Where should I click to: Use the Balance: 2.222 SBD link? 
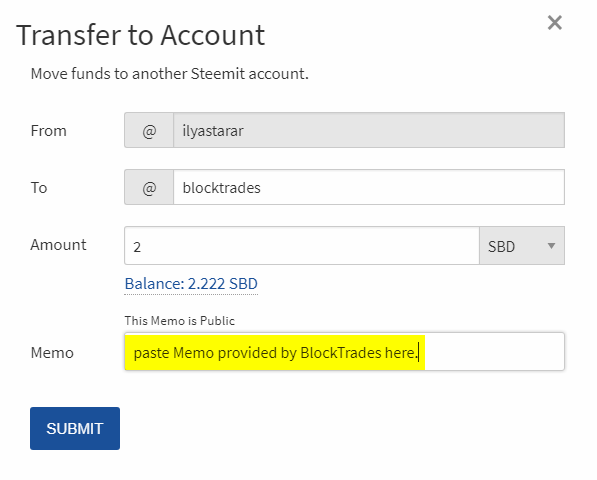pos(191,284)
